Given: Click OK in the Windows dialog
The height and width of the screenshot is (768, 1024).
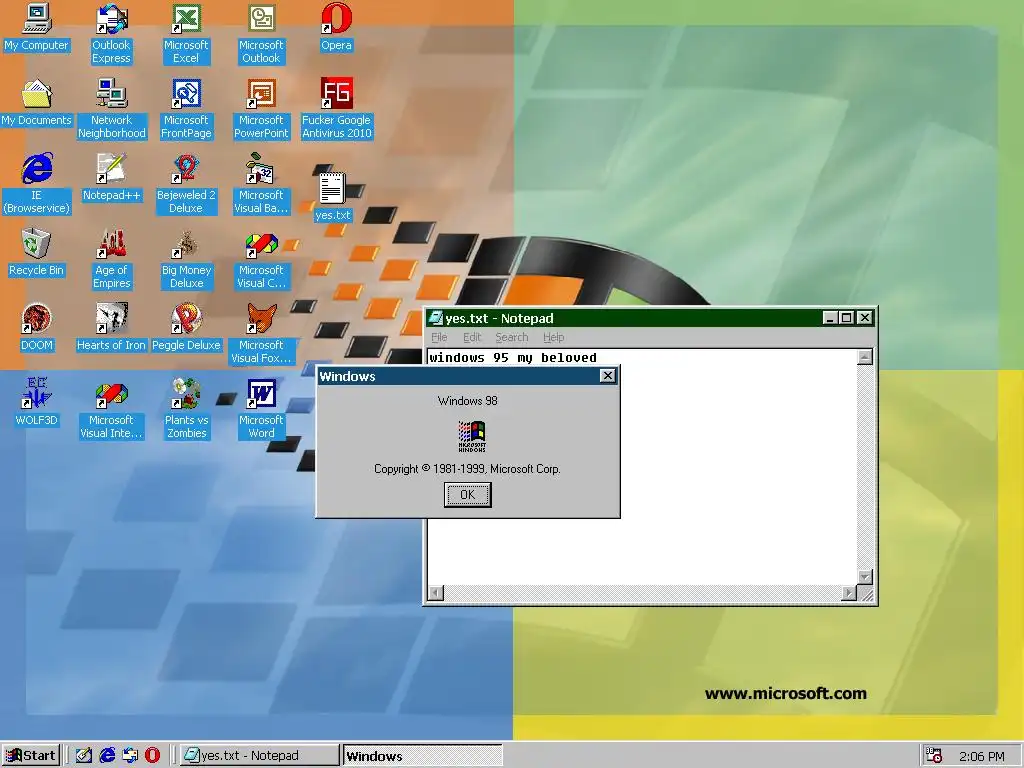Looking at the screenshot, I should (x=468, y=494).
